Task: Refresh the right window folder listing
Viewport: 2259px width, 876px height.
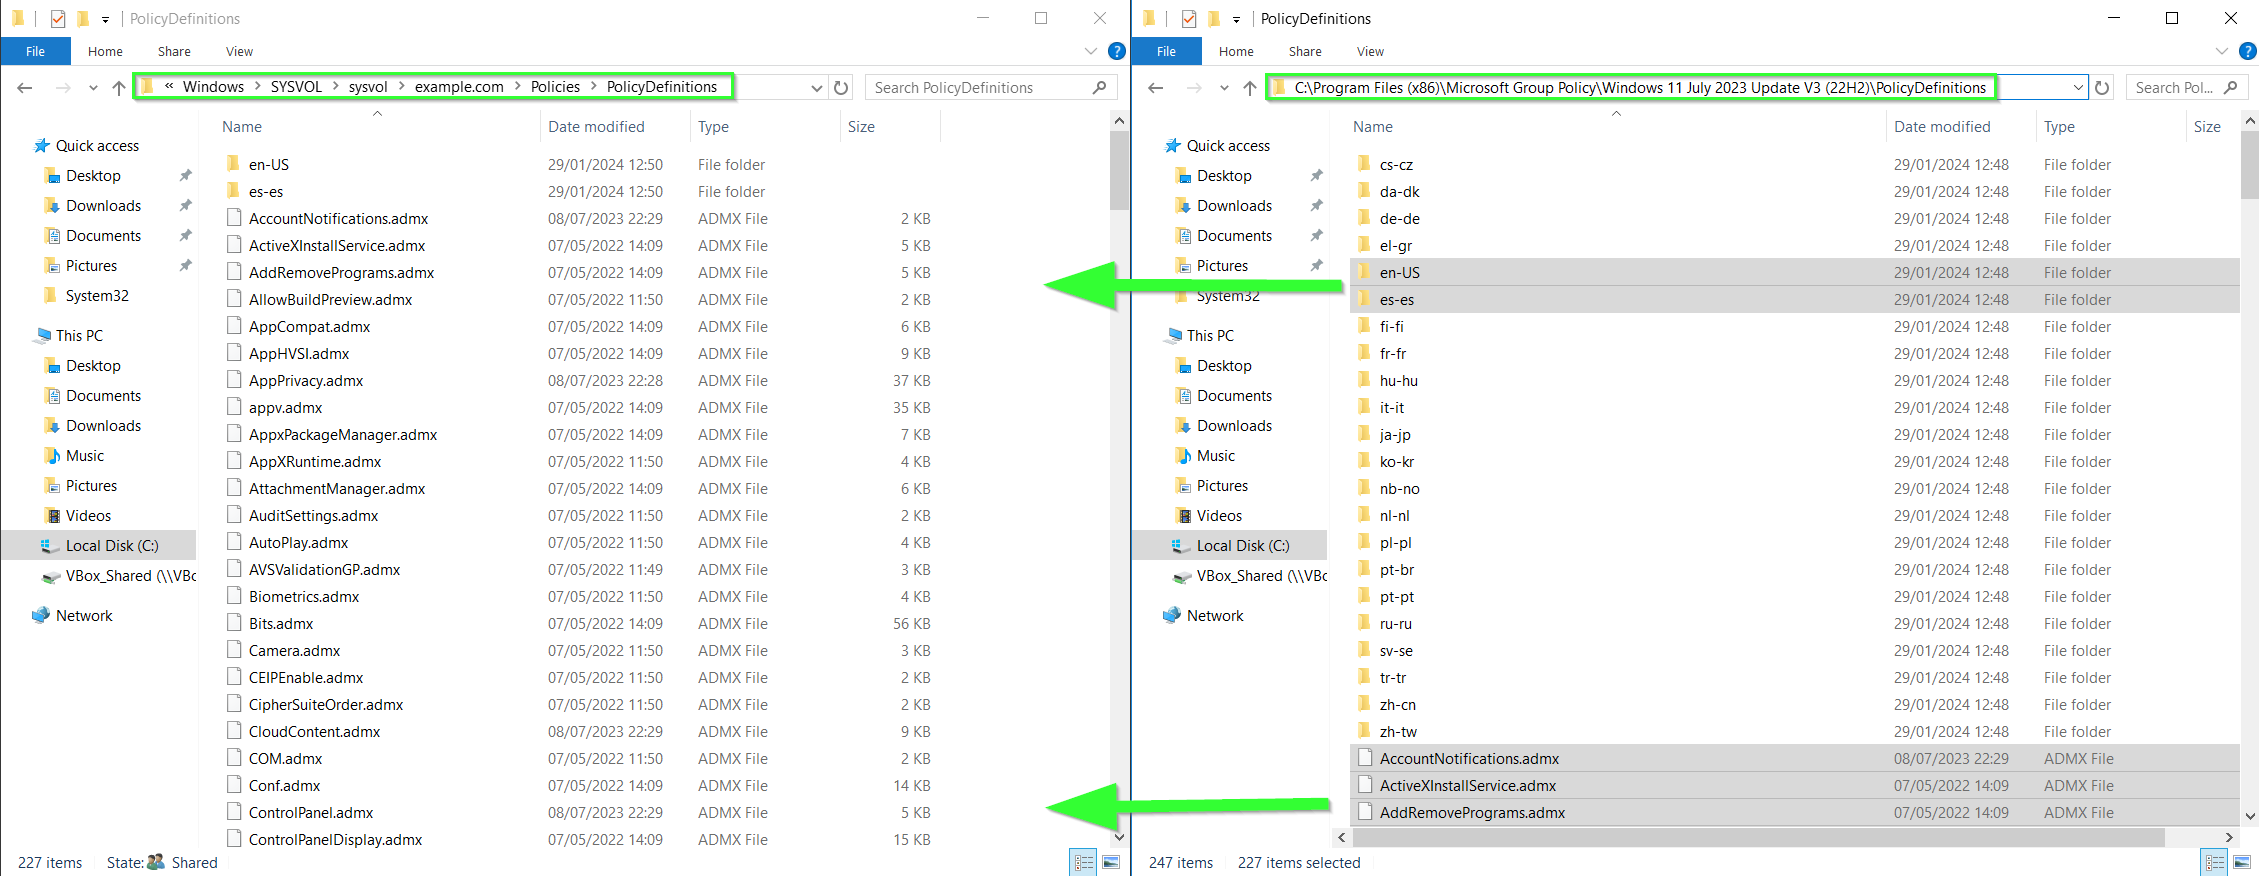Action: coord(2102,88)
